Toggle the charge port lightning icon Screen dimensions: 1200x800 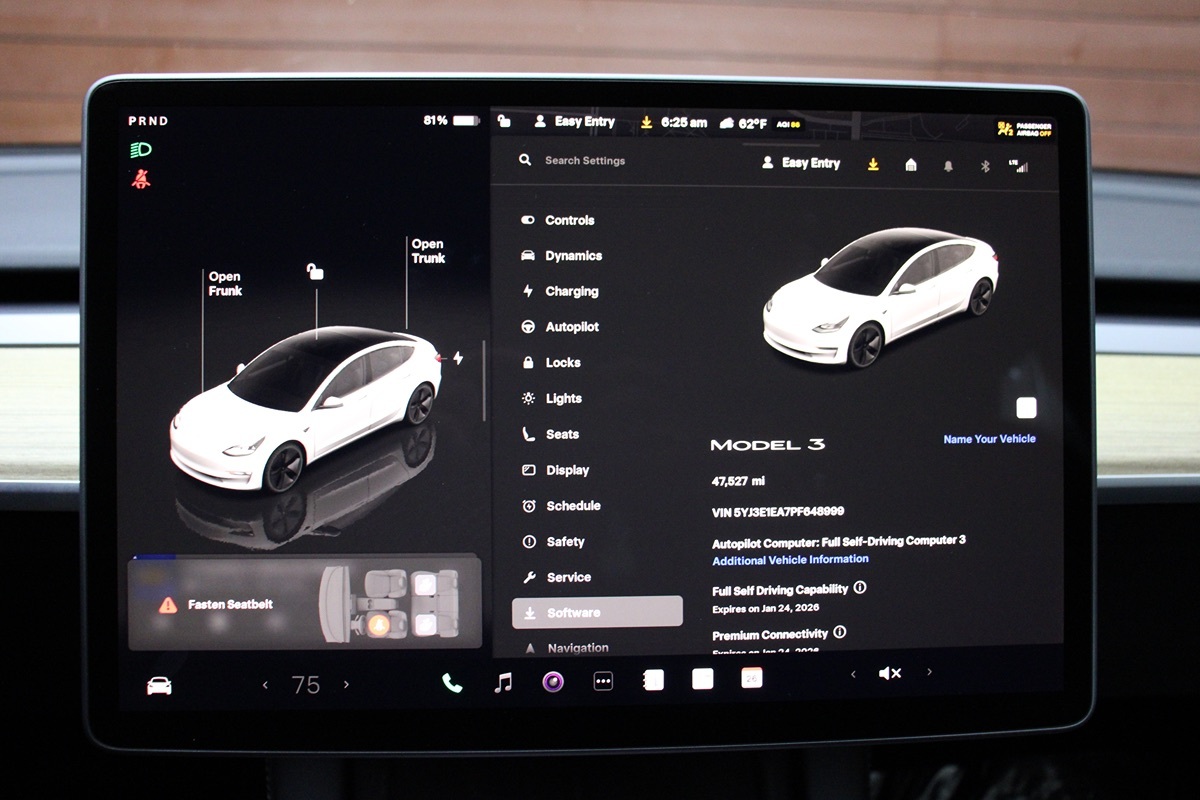[458, 358]
